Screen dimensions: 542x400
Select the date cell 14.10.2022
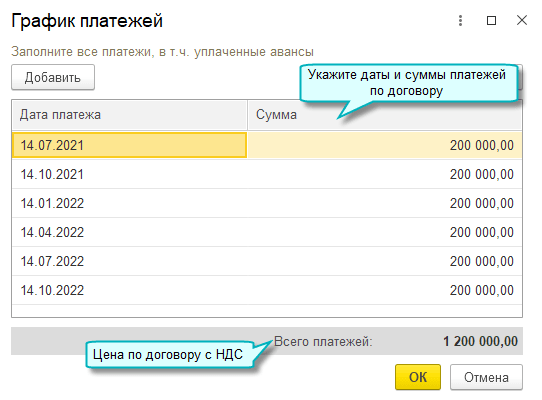click(129, 290)
